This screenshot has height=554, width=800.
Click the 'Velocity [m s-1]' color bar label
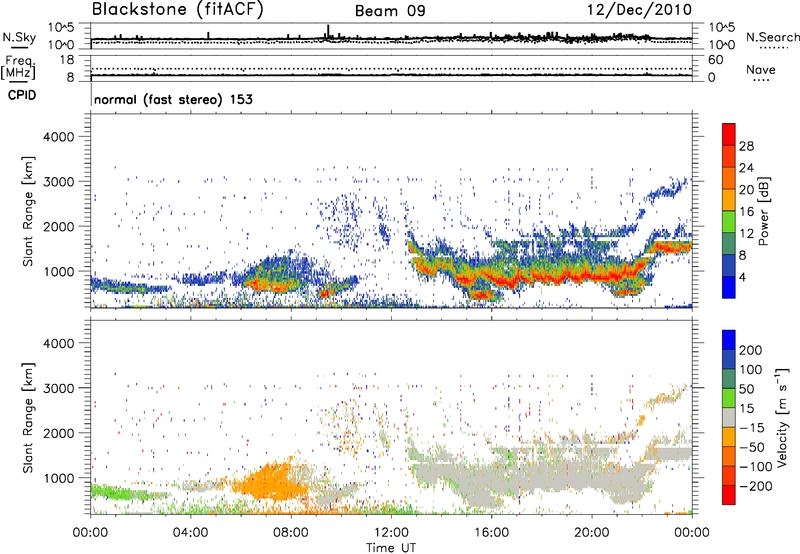click(782, 417)
